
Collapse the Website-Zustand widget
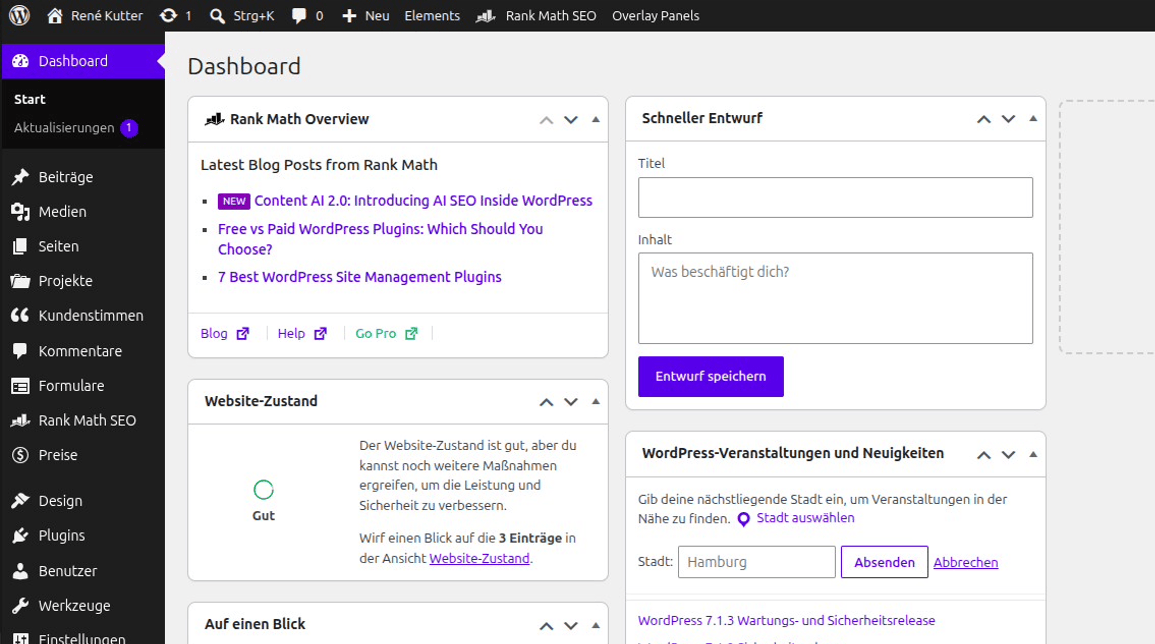point(596,402)
